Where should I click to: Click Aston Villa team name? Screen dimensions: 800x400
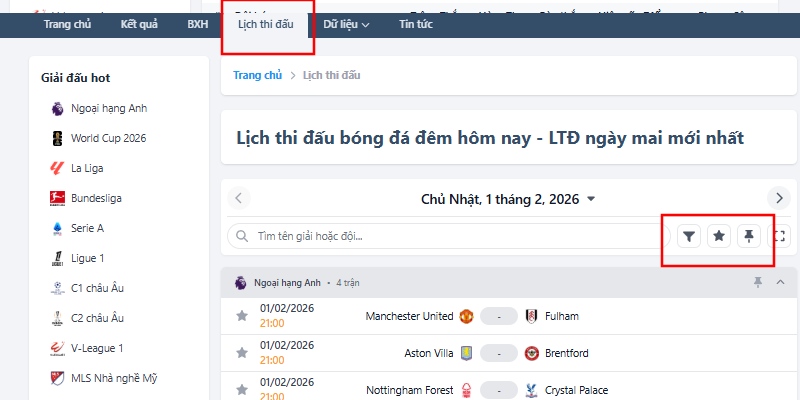[429, 353]
